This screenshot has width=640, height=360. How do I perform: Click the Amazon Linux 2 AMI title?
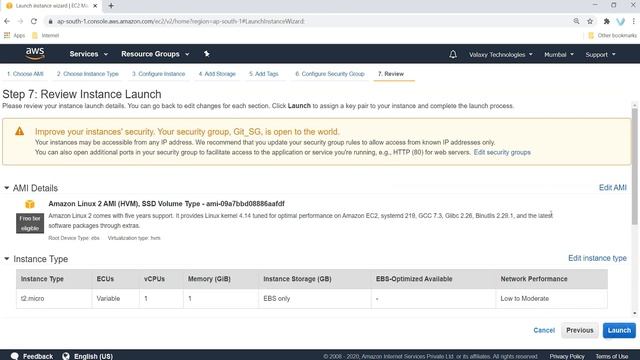point(166,203)
